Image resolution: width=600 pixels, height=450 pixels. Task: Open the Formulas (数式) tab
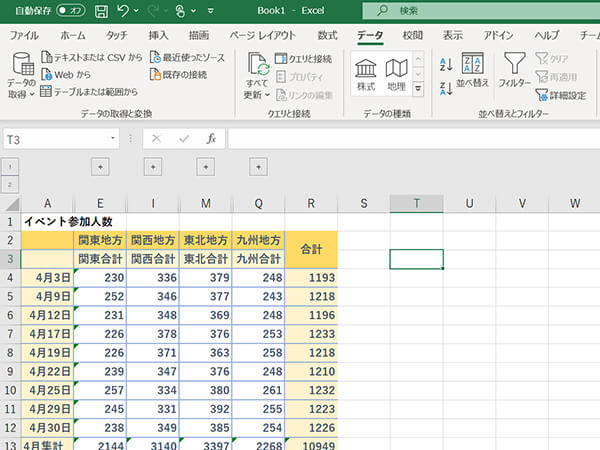coord(327,35)
